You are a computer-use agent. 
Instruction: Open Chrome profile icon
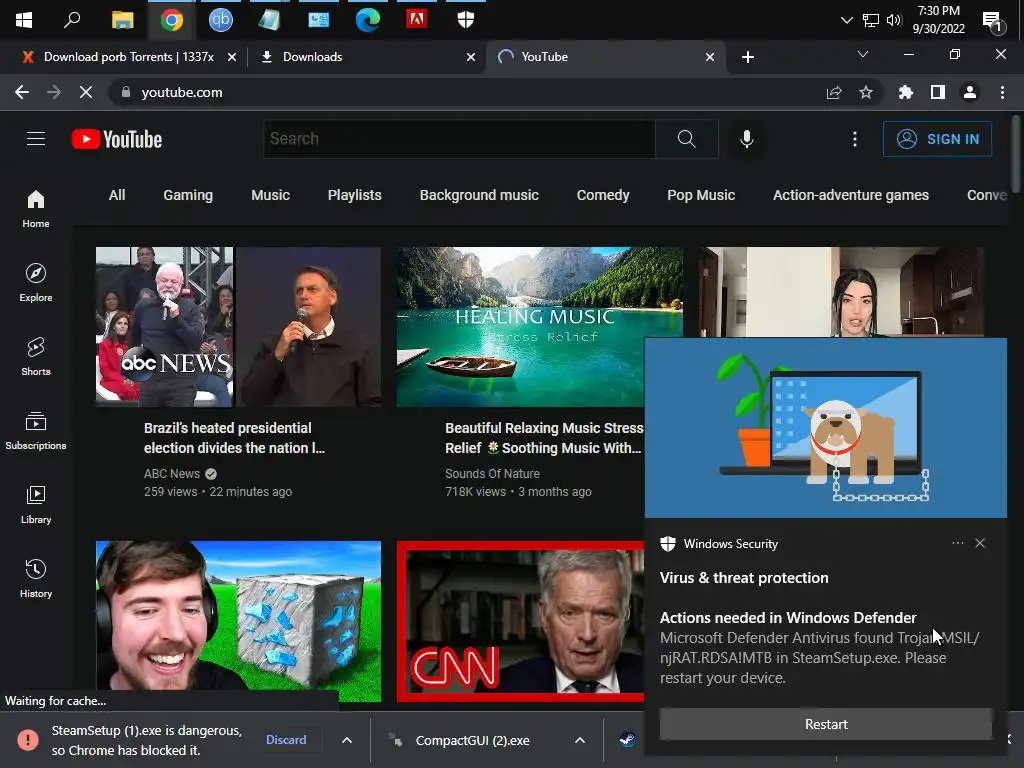pyautogui.click(x=970, y=92)
